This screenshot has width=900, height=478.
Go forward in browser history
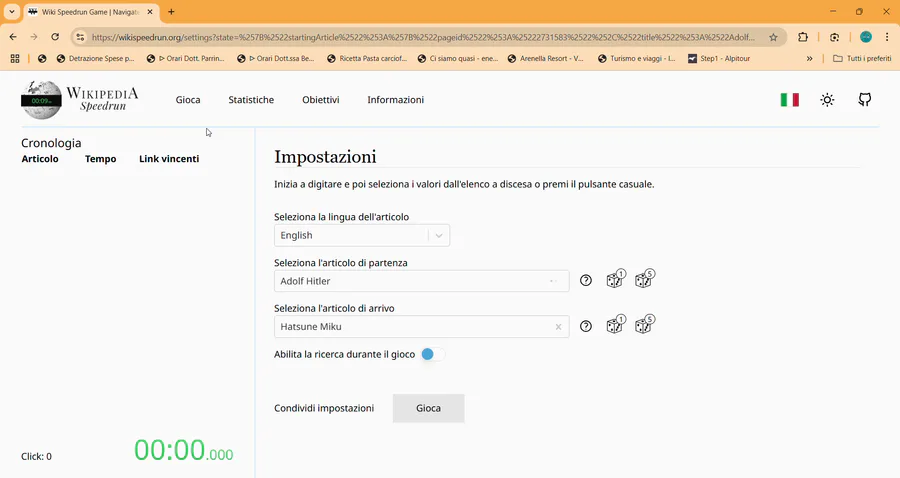[34, 37]
